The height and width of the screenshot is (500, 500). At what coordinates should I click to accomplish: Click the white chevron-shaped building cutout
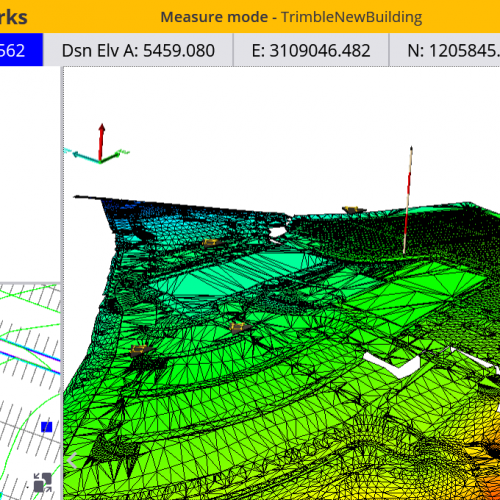[x=392, y=364]
